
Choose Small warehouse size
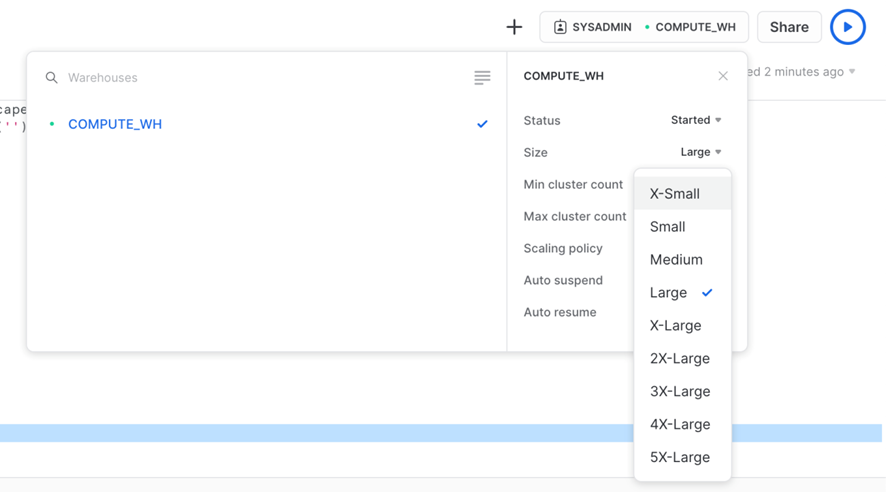[x=668, y=227]
